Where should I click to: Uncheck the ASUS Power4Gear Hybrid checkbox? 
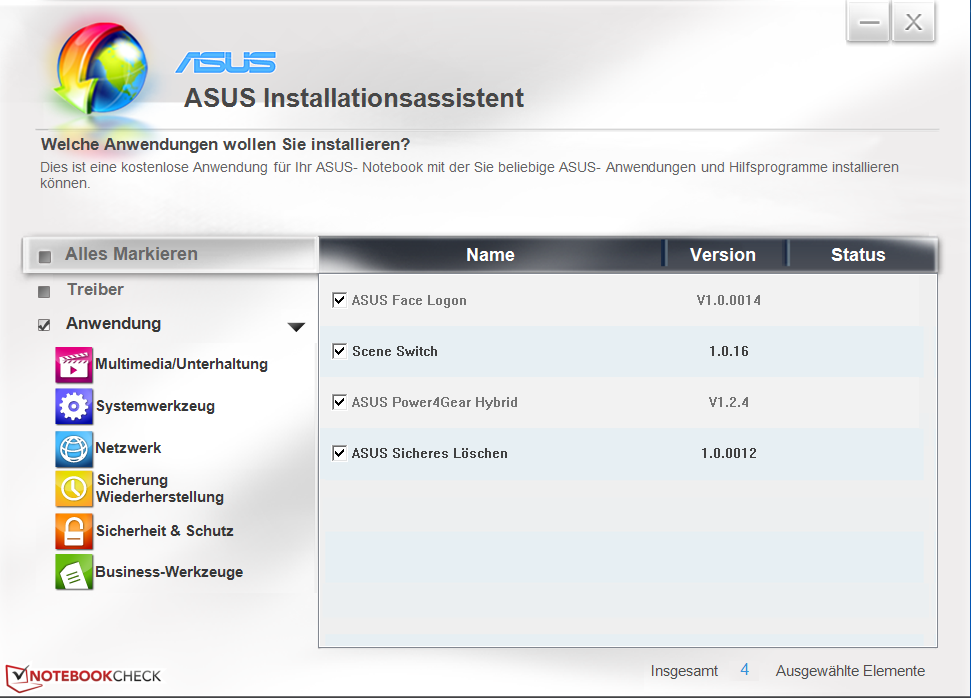pos(339,402)
